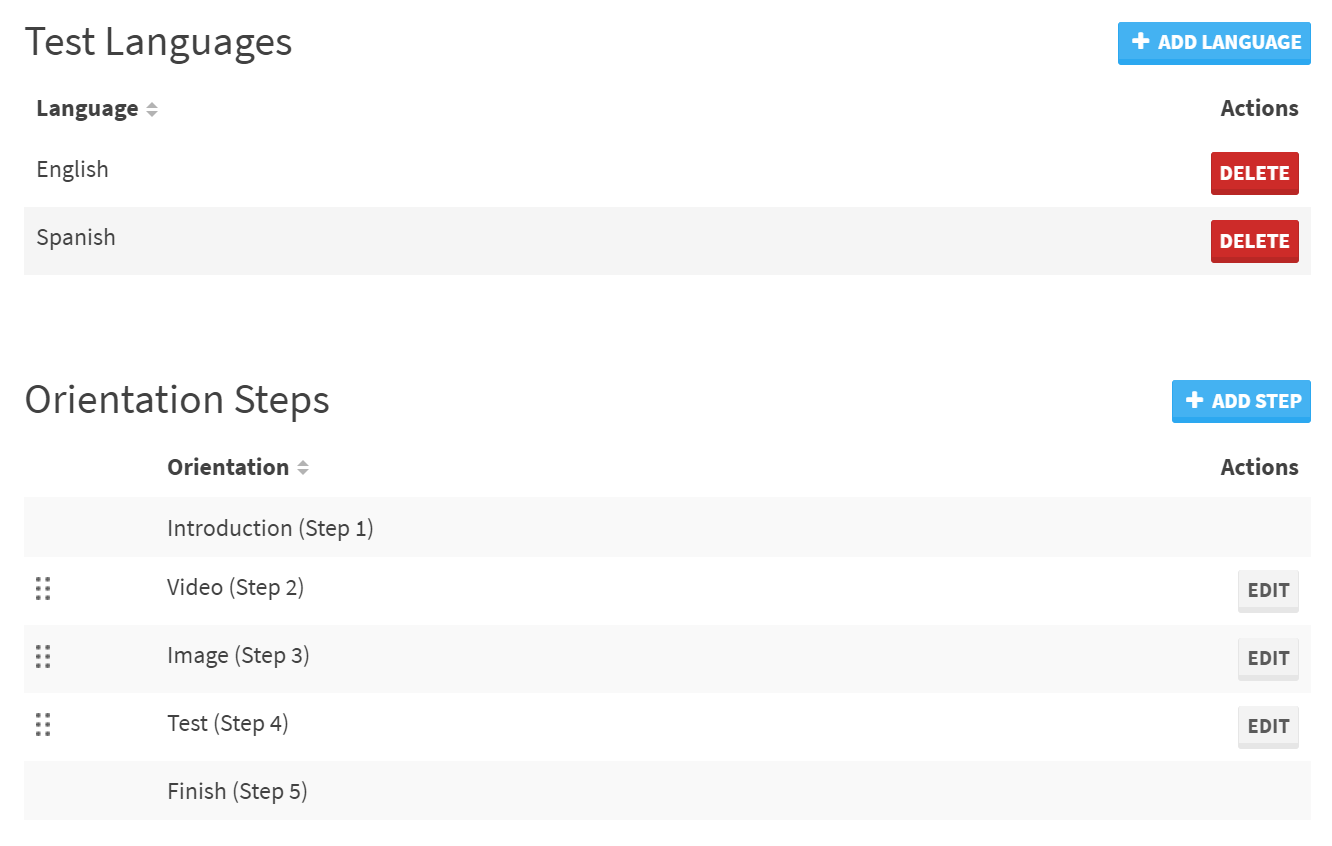The height and width of the screenshot is (846, 1332).
Task: Delete the Spanish language
Action: tap(1254, 241)
